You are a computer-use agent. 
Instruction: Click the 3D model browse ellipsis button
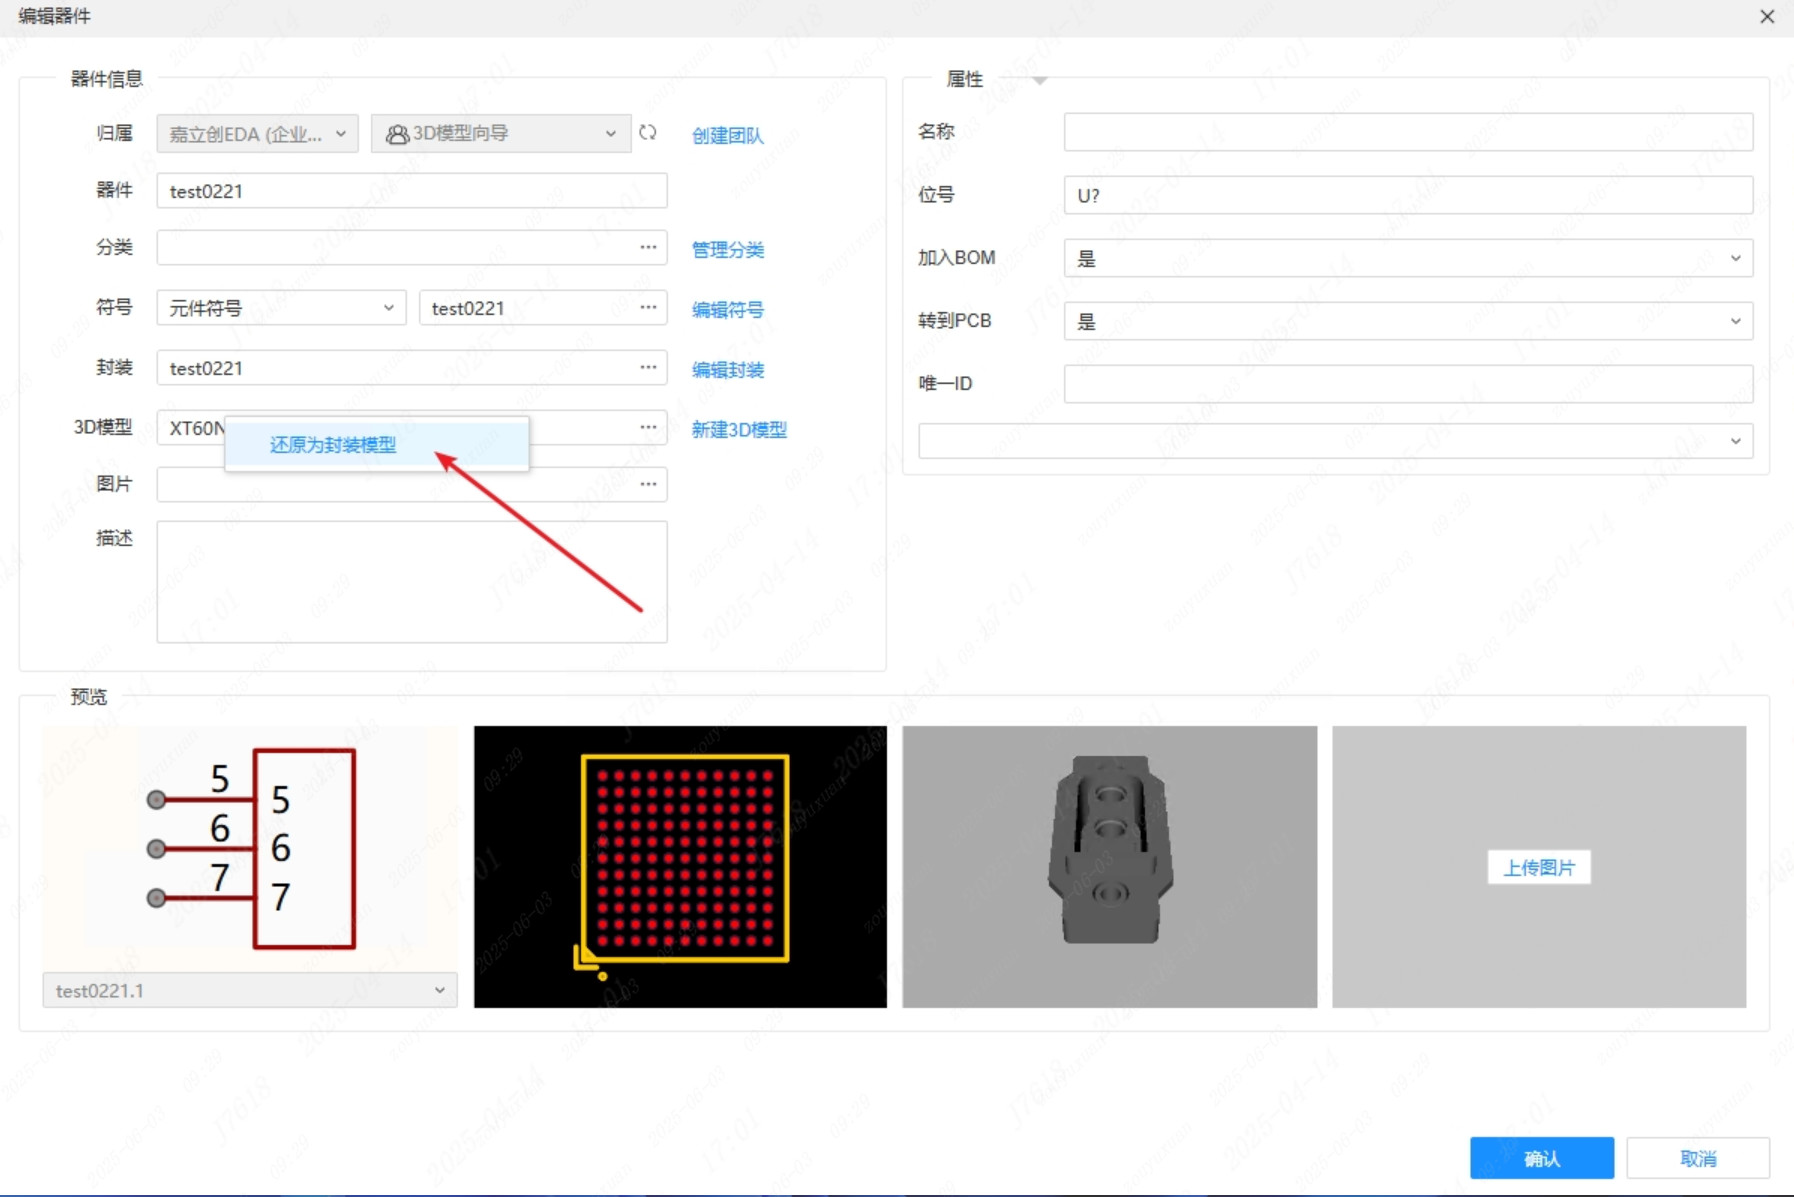click(648, 428)
